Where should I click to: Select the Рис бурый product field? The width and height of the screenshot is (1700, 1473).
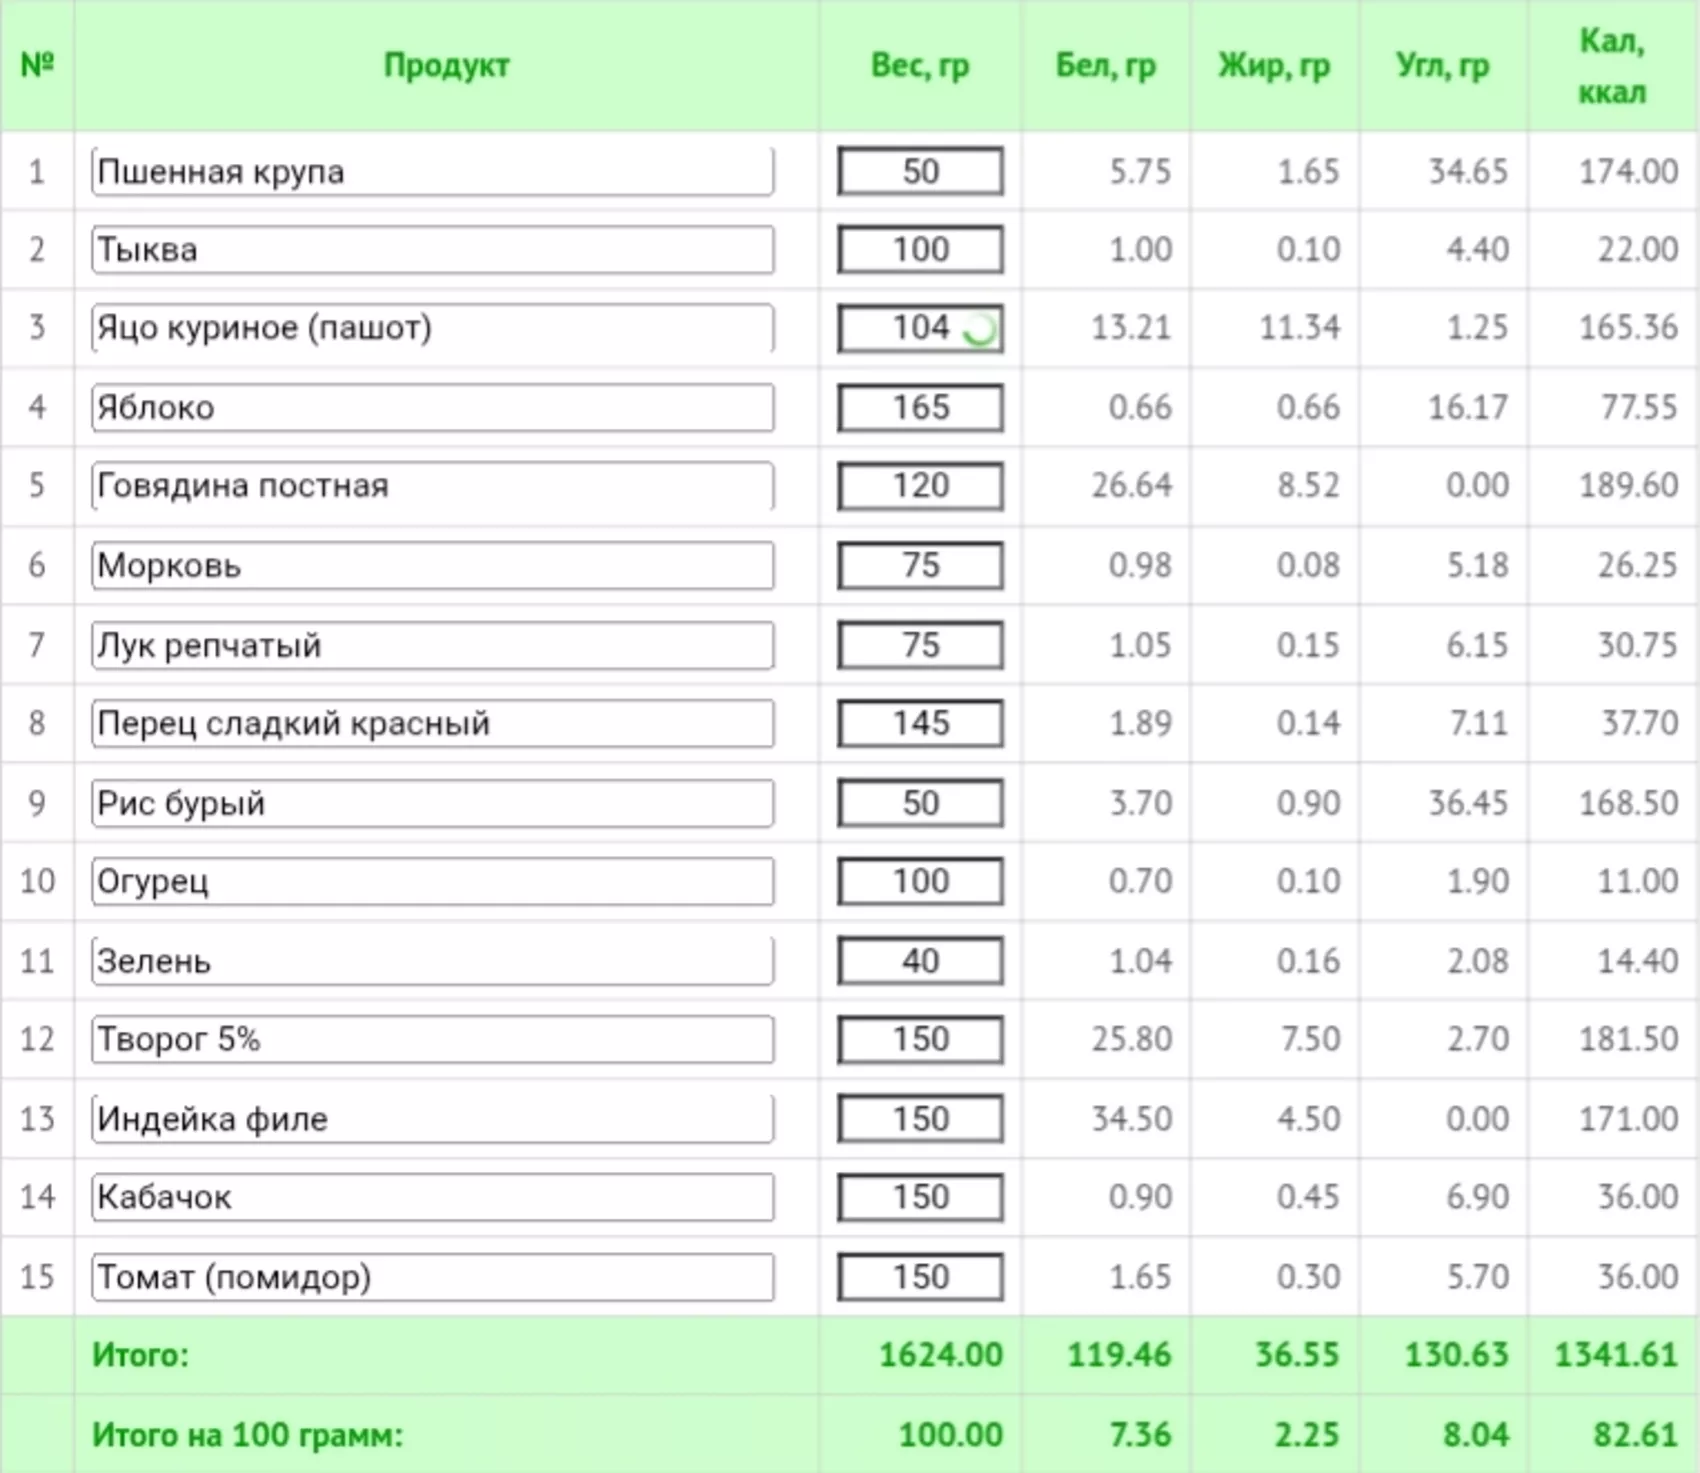point(433,804)
